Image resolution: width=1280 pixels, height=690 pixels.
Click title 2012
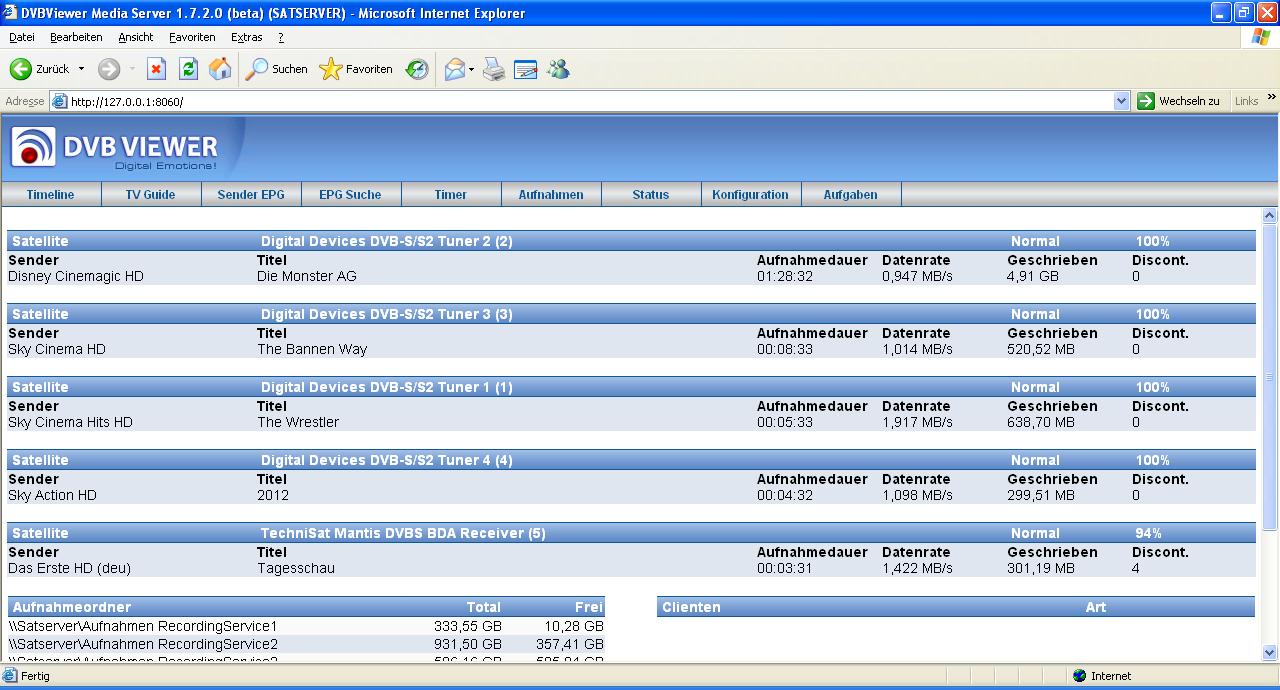click(273, 495)
